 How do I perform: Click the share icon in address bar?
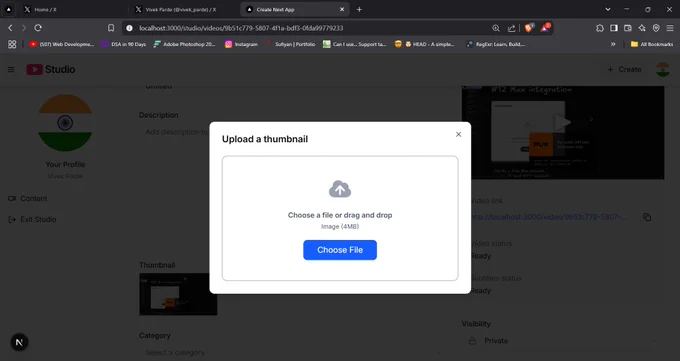pos(512,28)
